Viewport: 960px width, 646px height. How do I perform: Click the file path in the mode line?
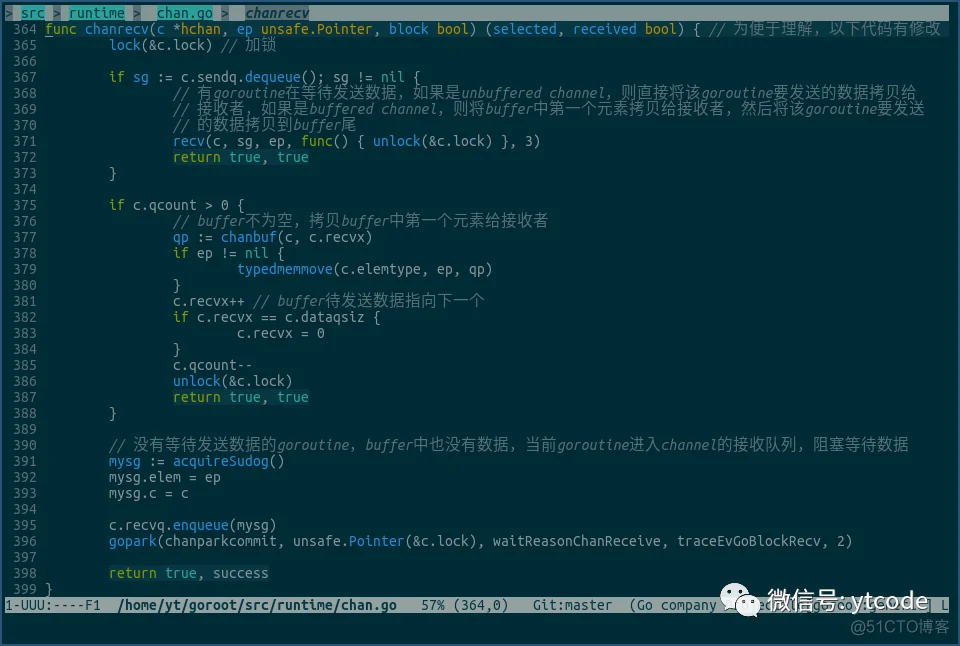click(257, 606)
